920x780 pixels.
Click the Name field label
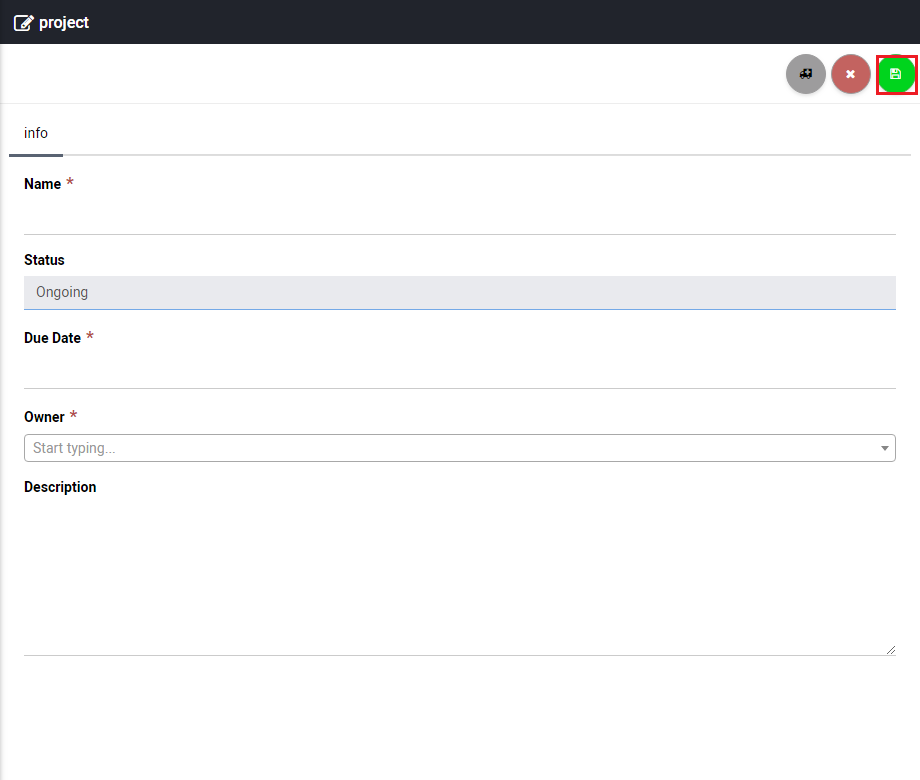click(x=42, y=184)
